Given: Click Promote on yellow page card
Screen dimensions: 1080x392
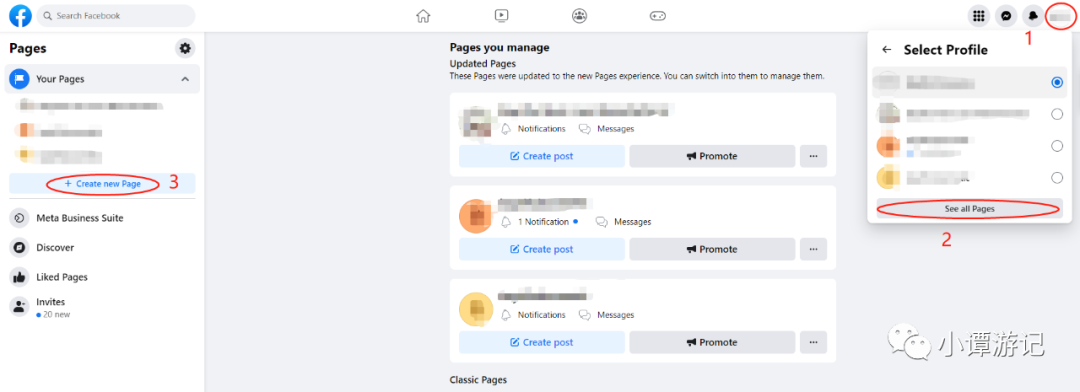Looking at the screenshot, I should 712,342.
